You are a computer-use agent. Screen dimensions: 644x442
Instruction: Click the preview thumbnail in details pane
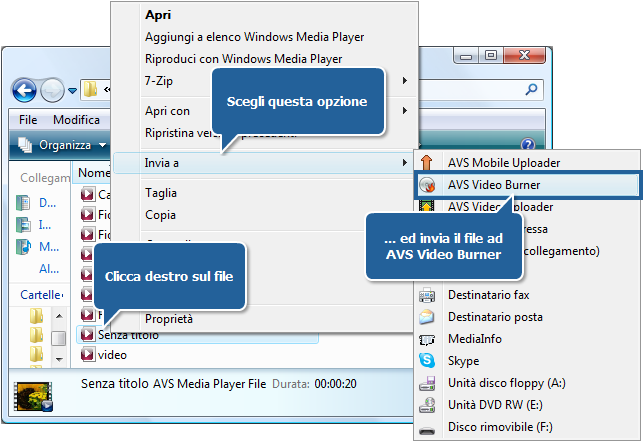coord(33,396)
